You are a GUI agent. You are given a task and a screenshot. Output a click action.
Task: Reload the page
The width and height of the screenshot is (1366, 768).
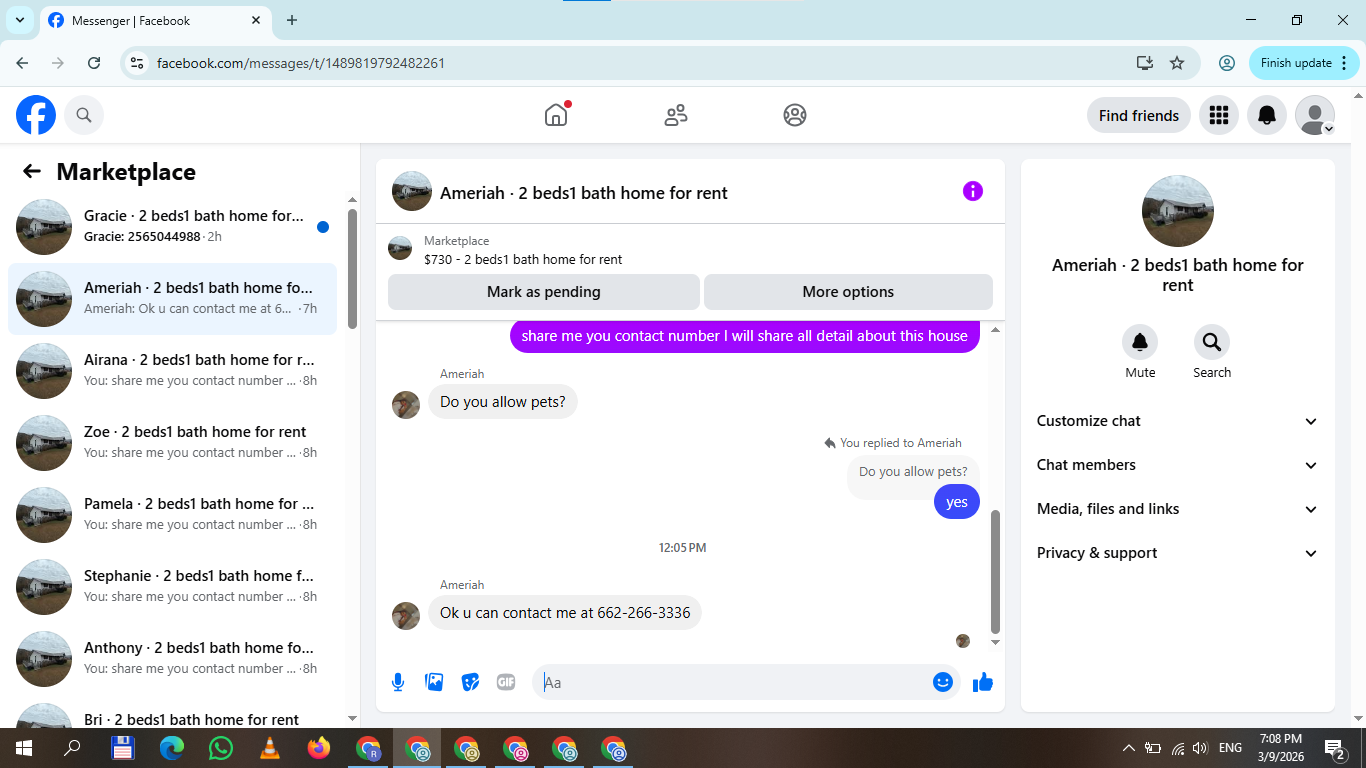pyautogui.click(x=94, y=63)
